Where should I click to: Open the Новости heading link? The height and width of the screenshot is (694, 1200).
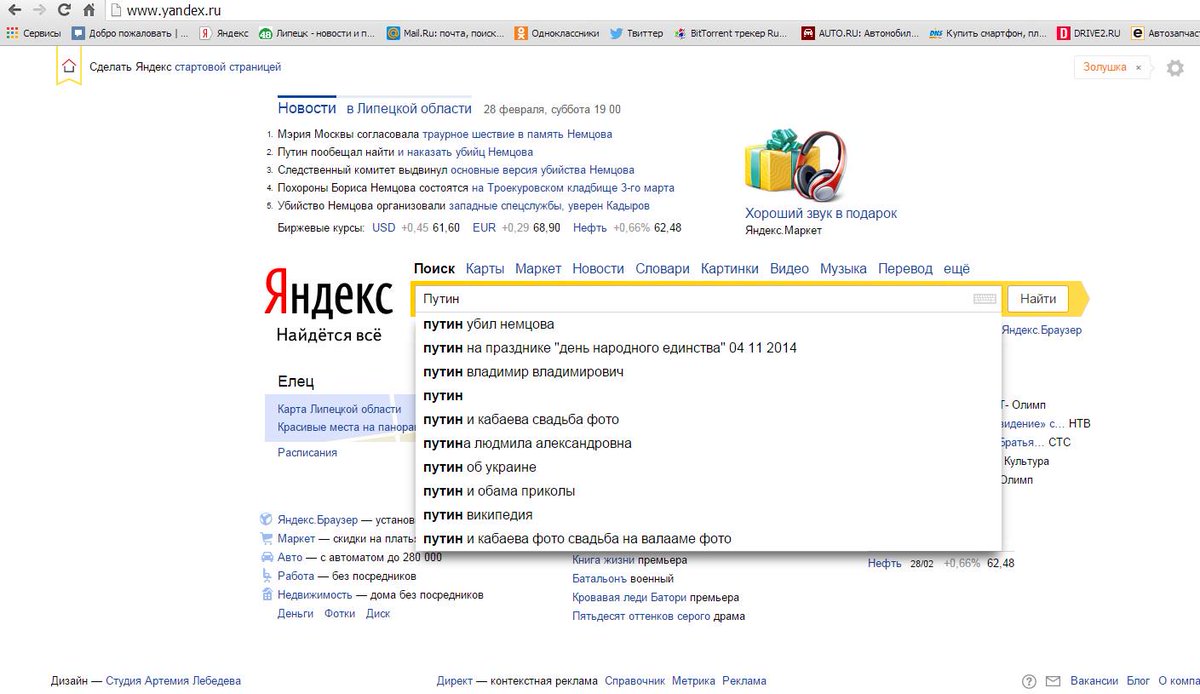pos(307,108)
